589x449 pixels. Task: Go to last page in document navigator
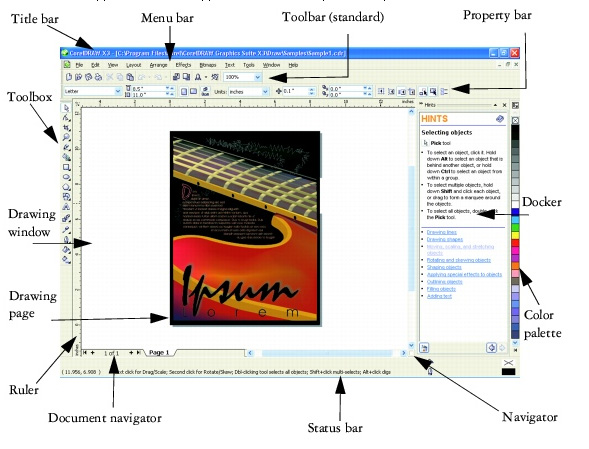139,353
